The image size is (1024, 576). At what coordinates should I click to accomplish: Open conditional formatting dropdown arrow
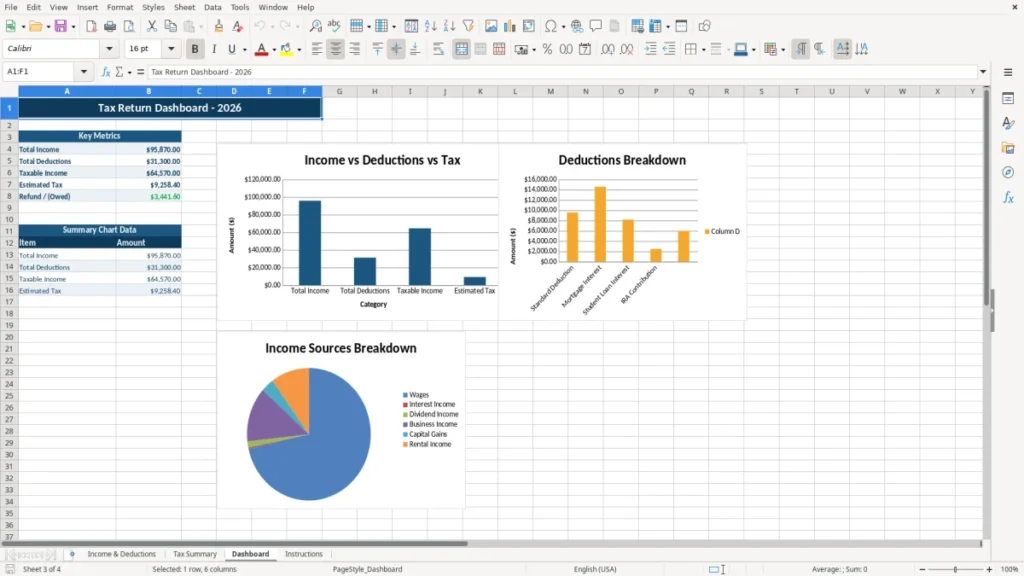(783, 50)
